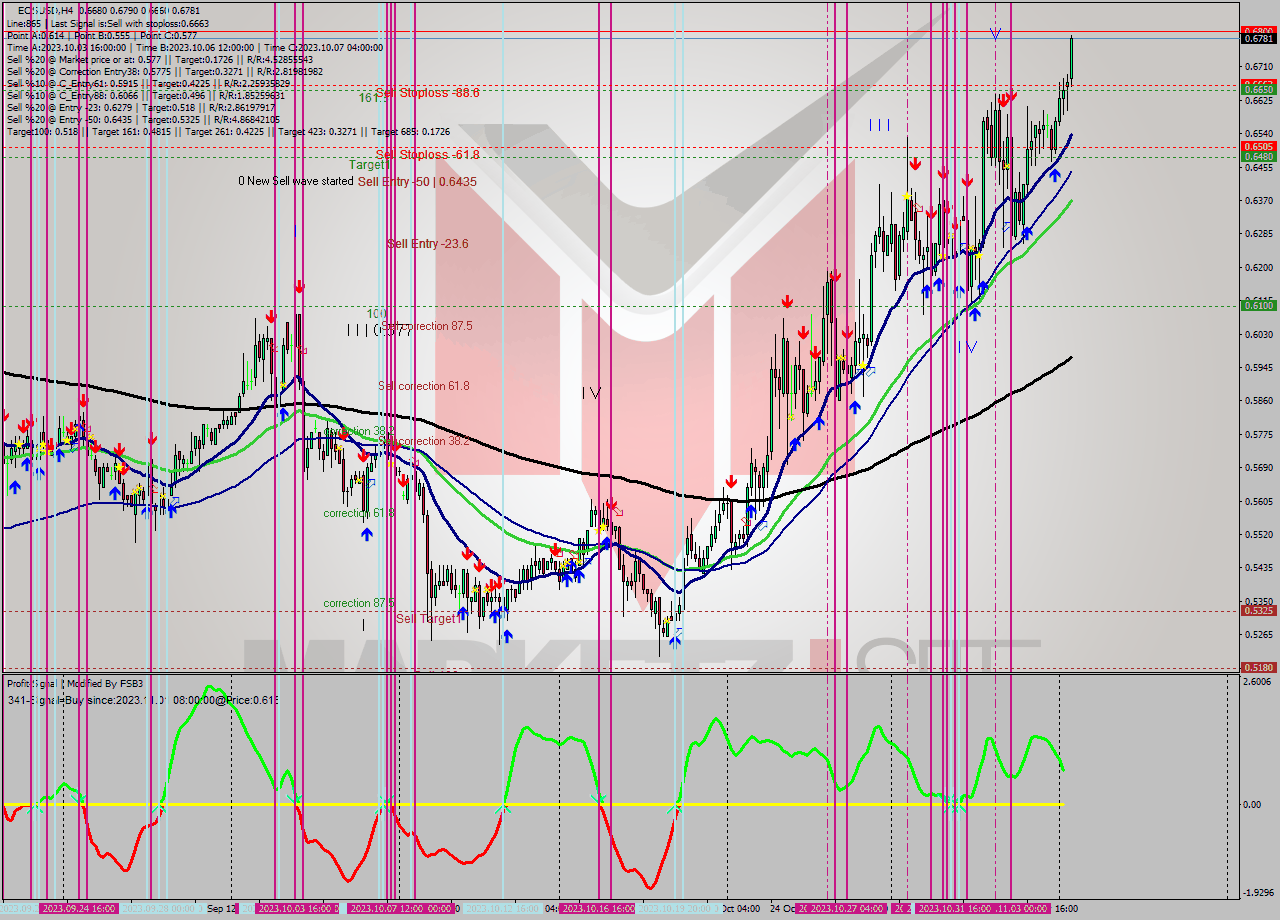Click the Sell Target1 label
1280x920 pixels.
click(429, 619)
